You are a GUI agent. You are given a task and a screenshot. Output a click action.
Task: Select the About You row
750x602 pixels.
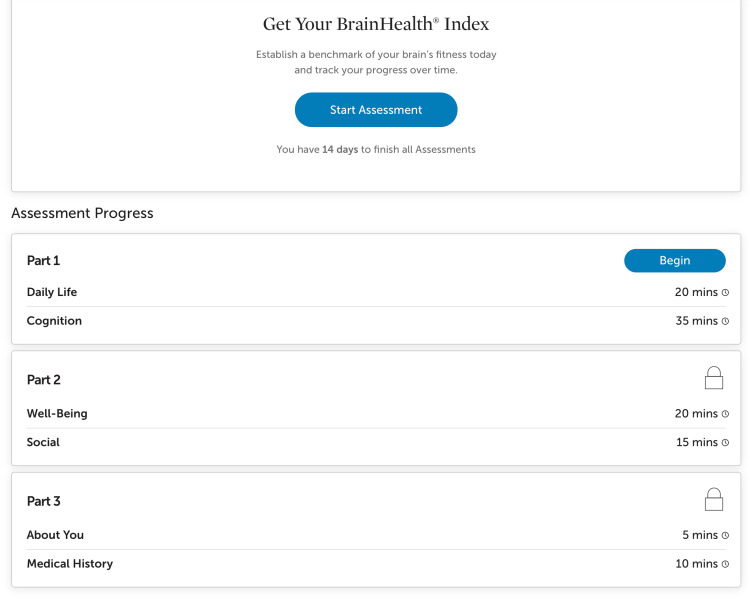378,535
